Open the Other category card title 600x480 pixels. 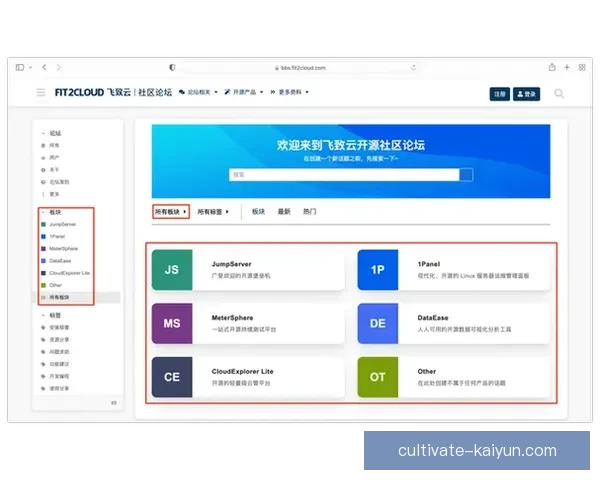[427, 371]
